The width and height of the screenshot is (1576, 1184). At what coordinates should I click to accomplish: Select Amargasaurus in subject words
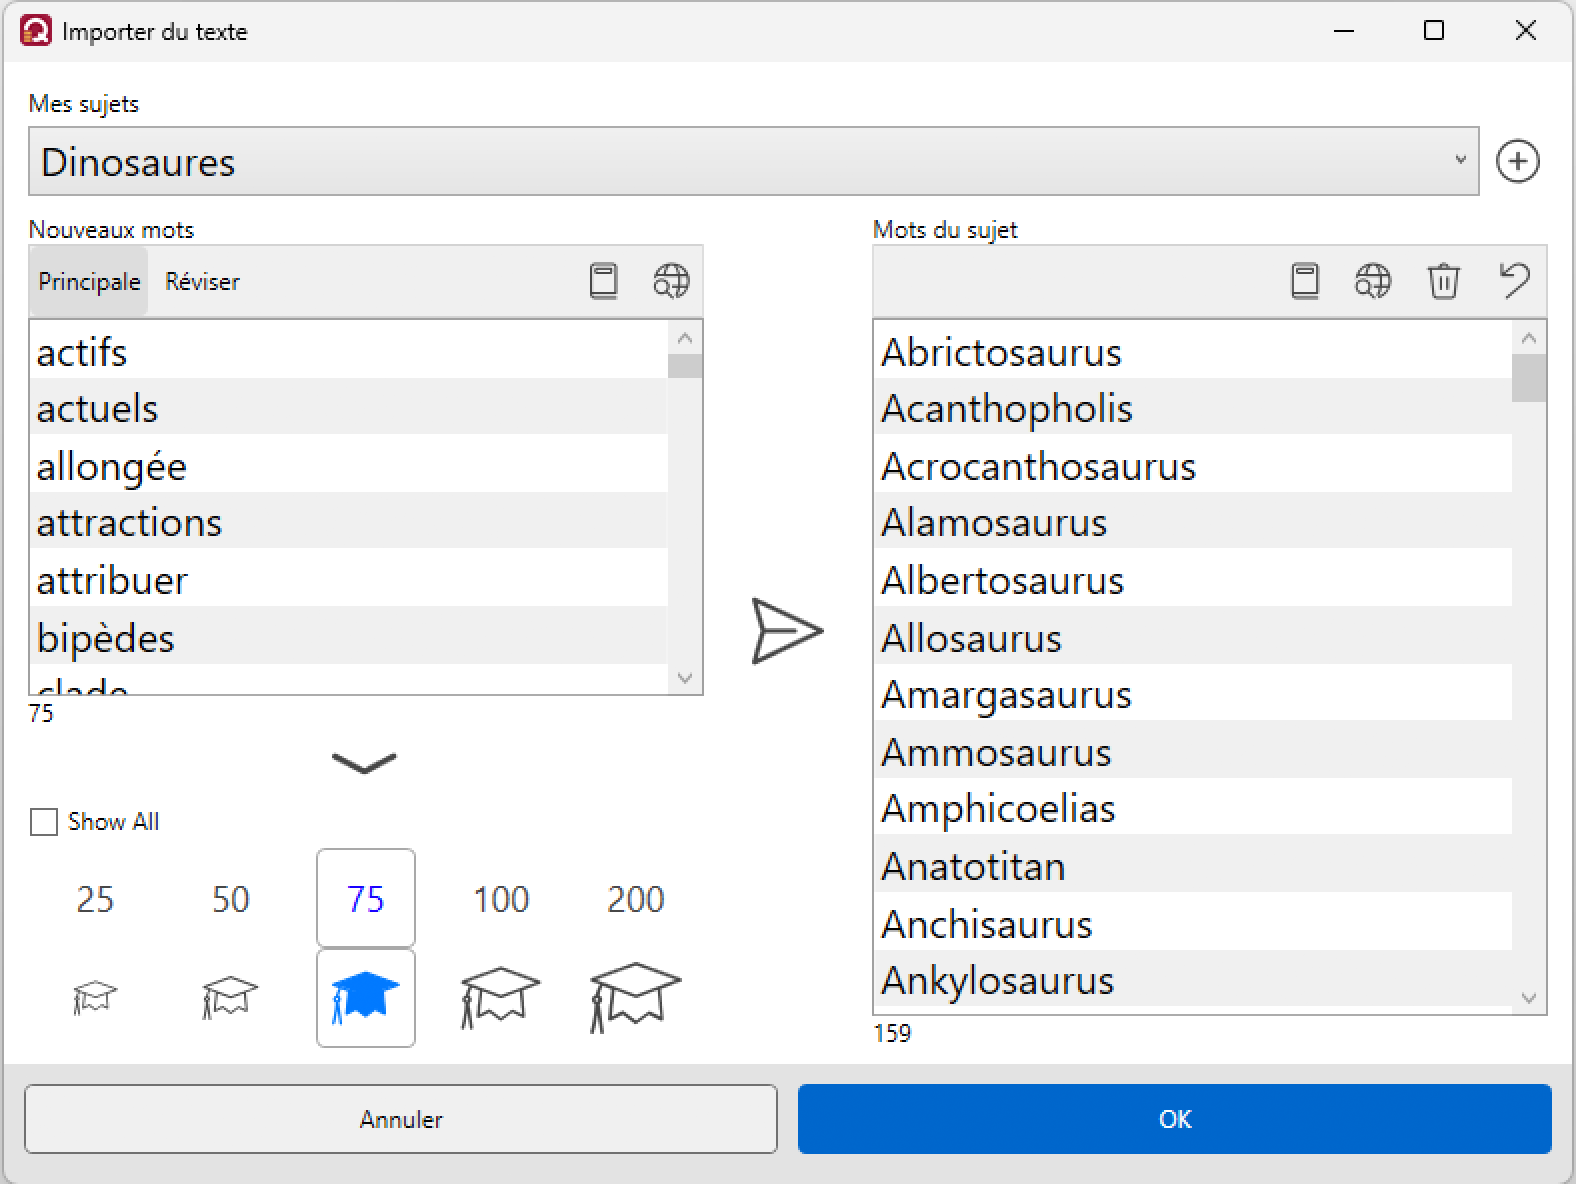tap(1192, 694)
